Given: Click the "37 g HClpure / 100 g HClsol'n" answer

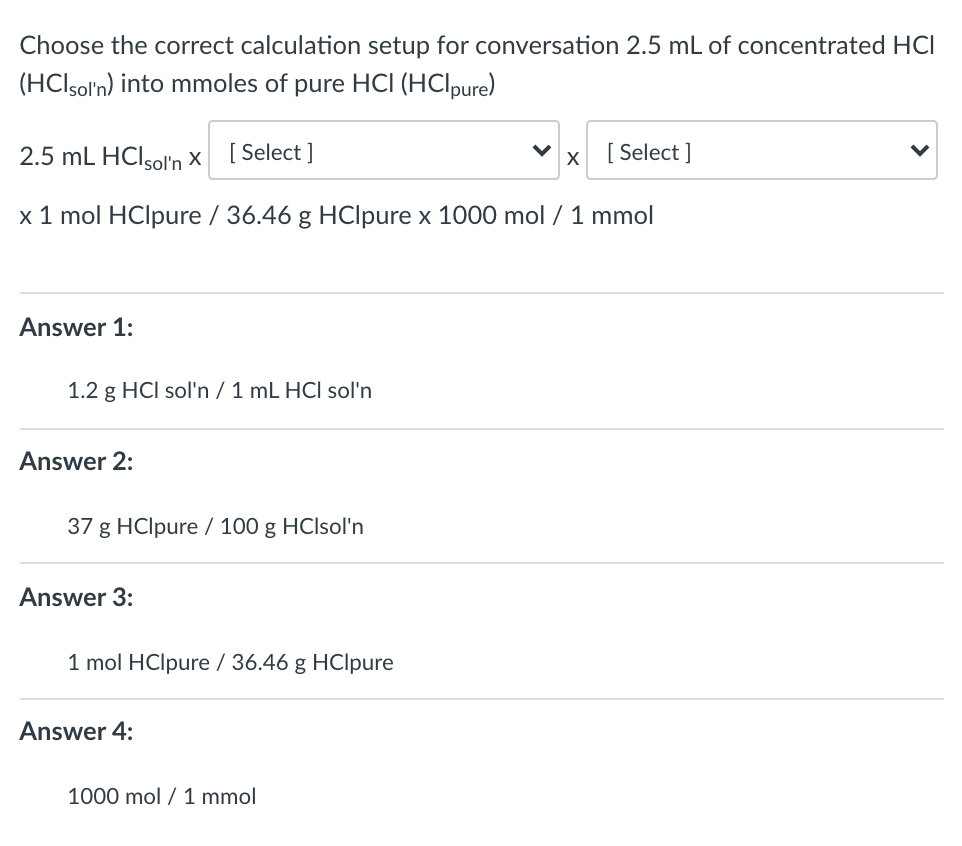Looking at the screenshot, I should 215,526.
